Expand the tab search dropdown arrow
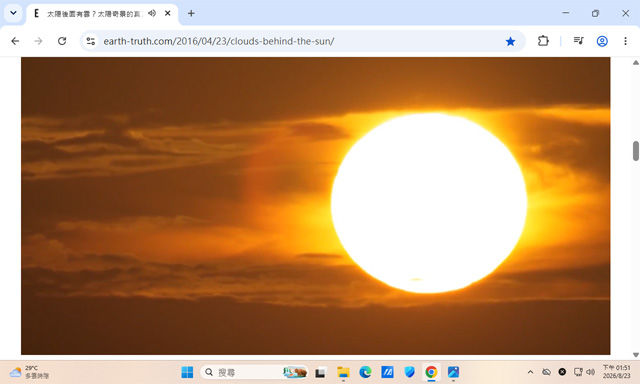Viewport: 640px width, 384px height. click(x=13, y=13)
